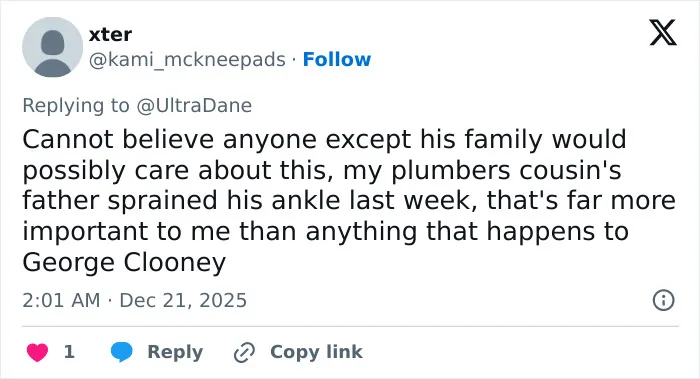Click the like count showing 1
The image size is (700, 379).
pyautogui.click(x=69, y=352)
